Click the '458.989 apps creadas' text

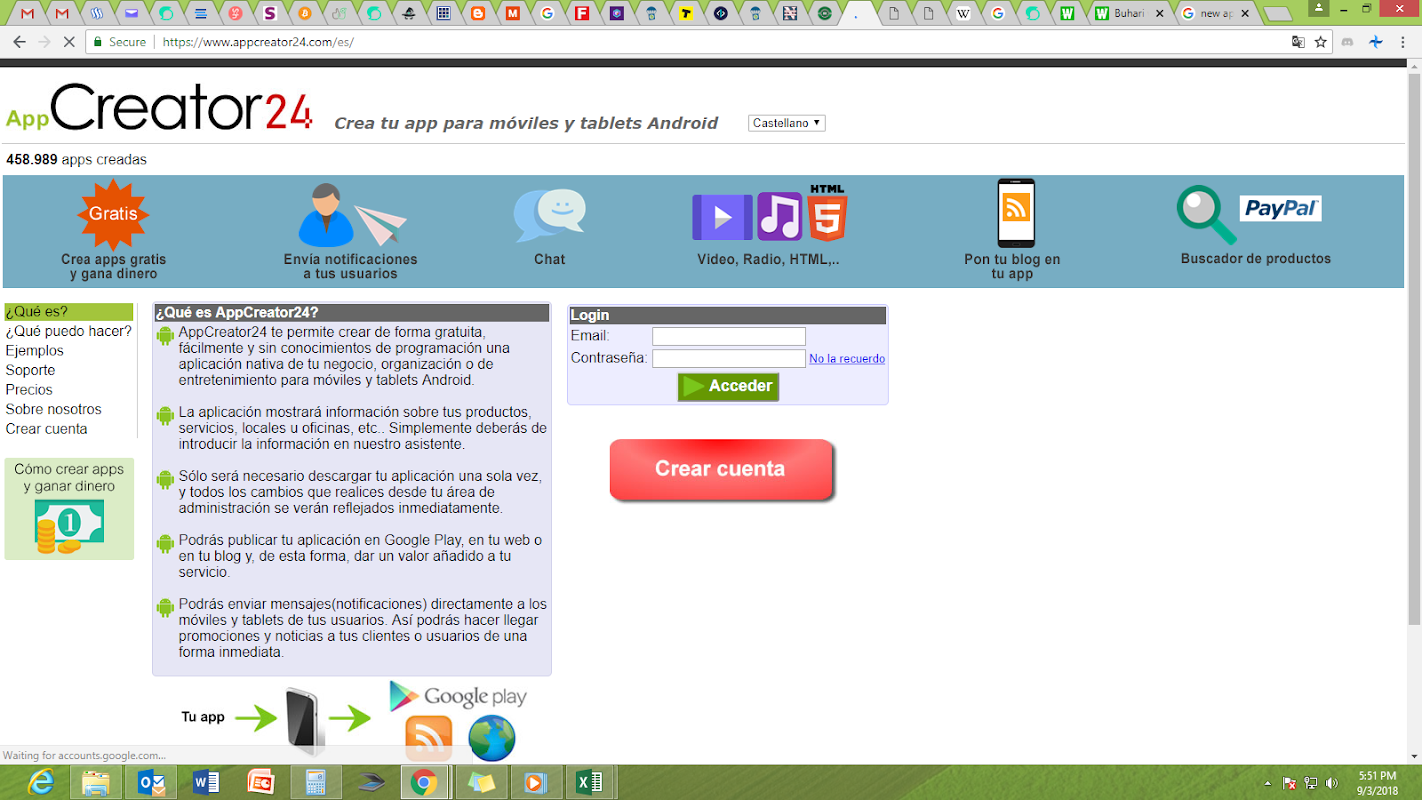point(76,159)
